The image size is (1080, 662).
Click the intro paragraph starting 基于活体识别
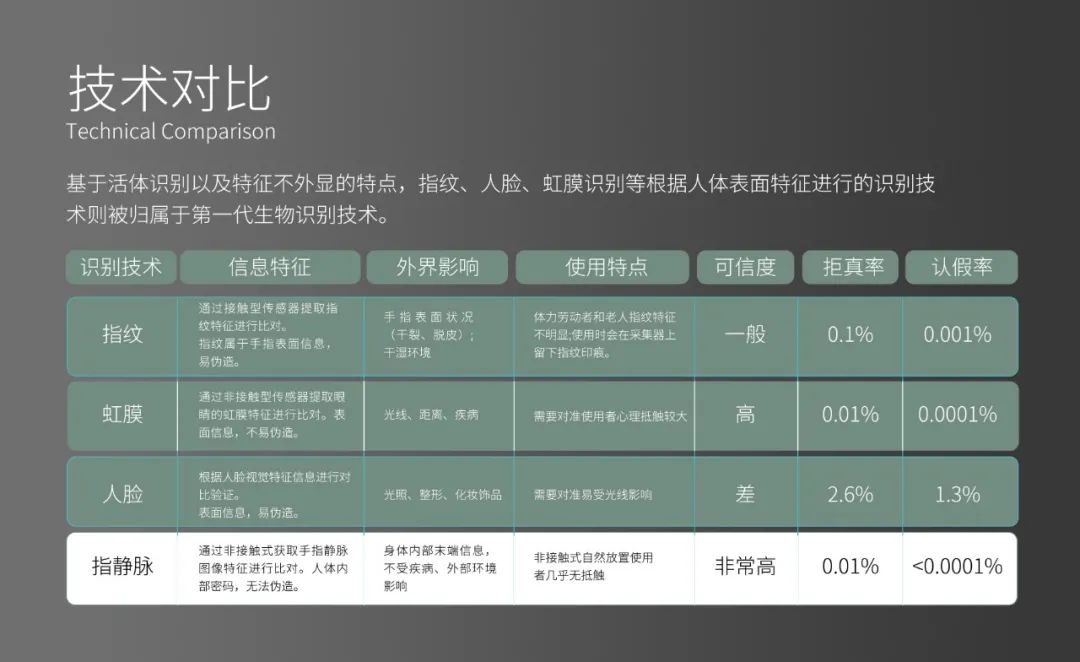tap(501, 199)
